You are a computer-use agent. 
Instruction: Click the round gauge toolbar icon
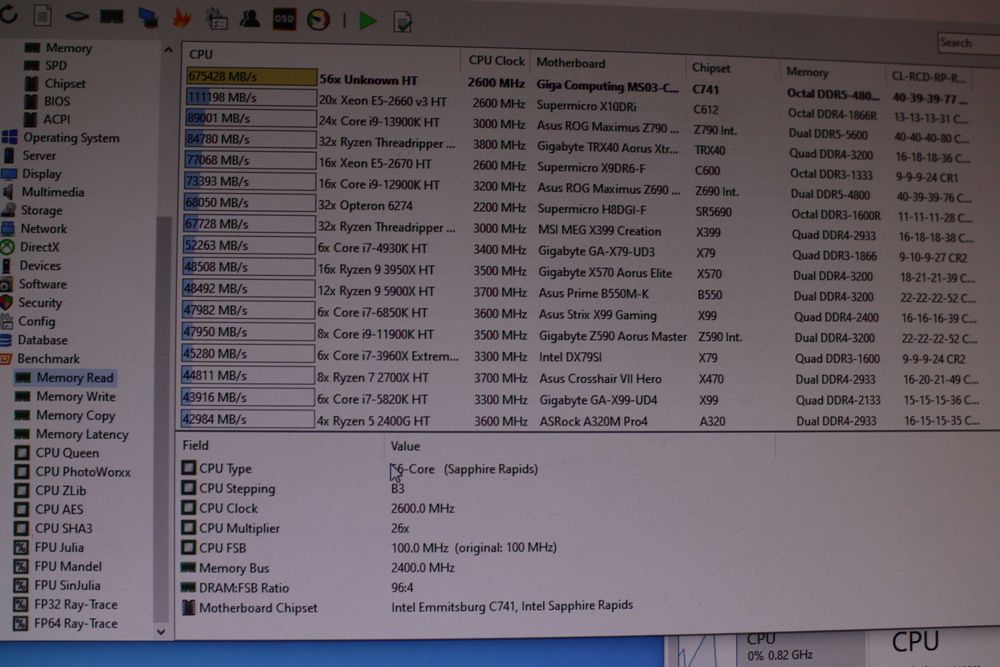coord(318,20)
